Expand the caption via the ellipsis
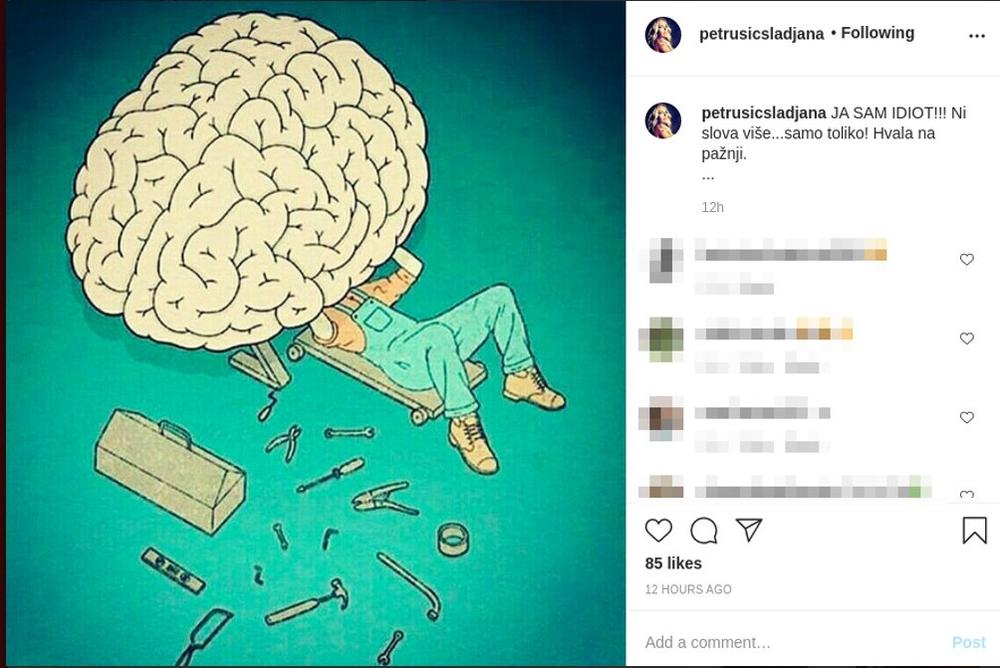 (708, 177)
